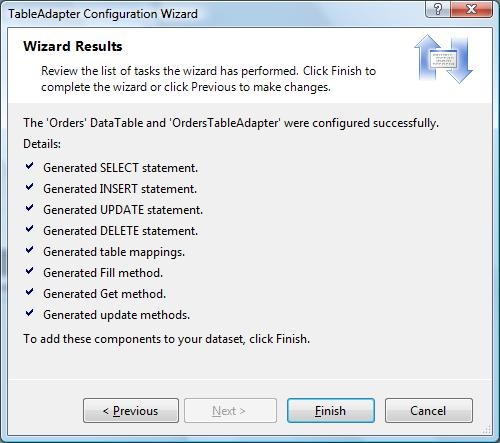Click checkmark beside Generated INSERT statement
The width and height of the screenshot is (500, 443).
(x=29, y=187)
